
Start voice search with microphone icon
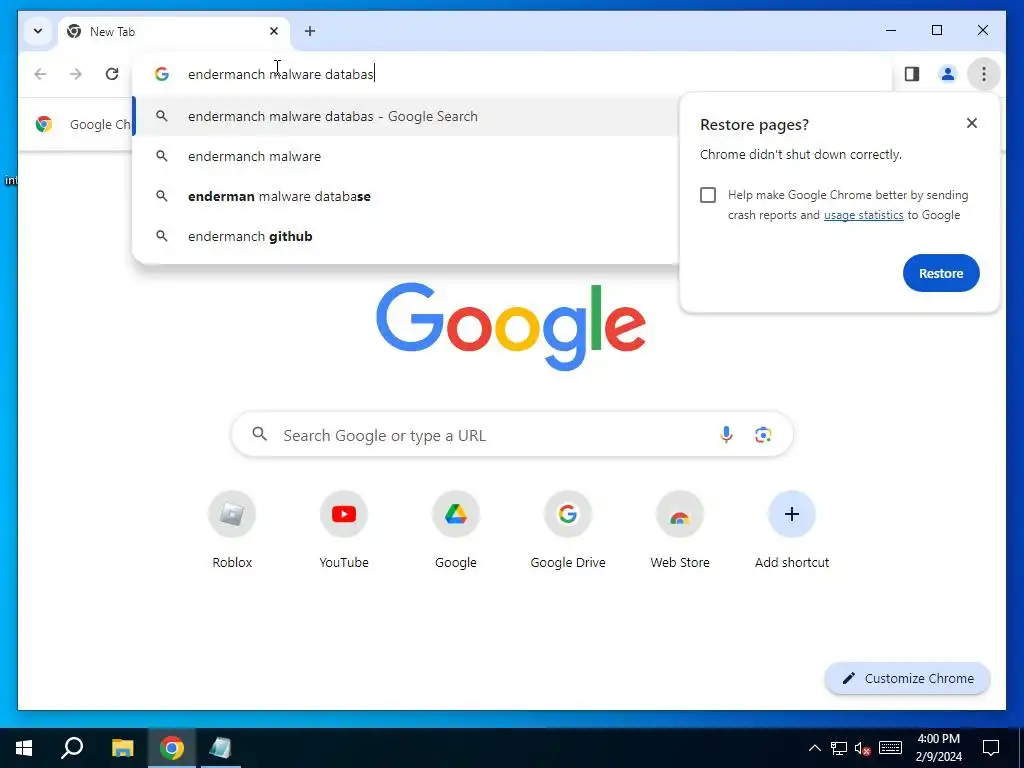(x=726, y=434)
